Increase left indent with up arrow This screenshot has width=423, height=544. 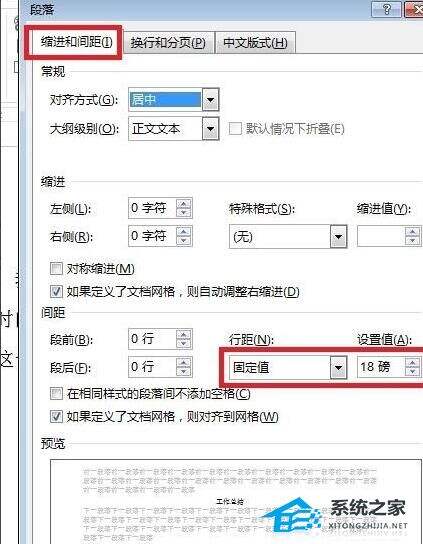pyautogui.click(x=184, y=204)
